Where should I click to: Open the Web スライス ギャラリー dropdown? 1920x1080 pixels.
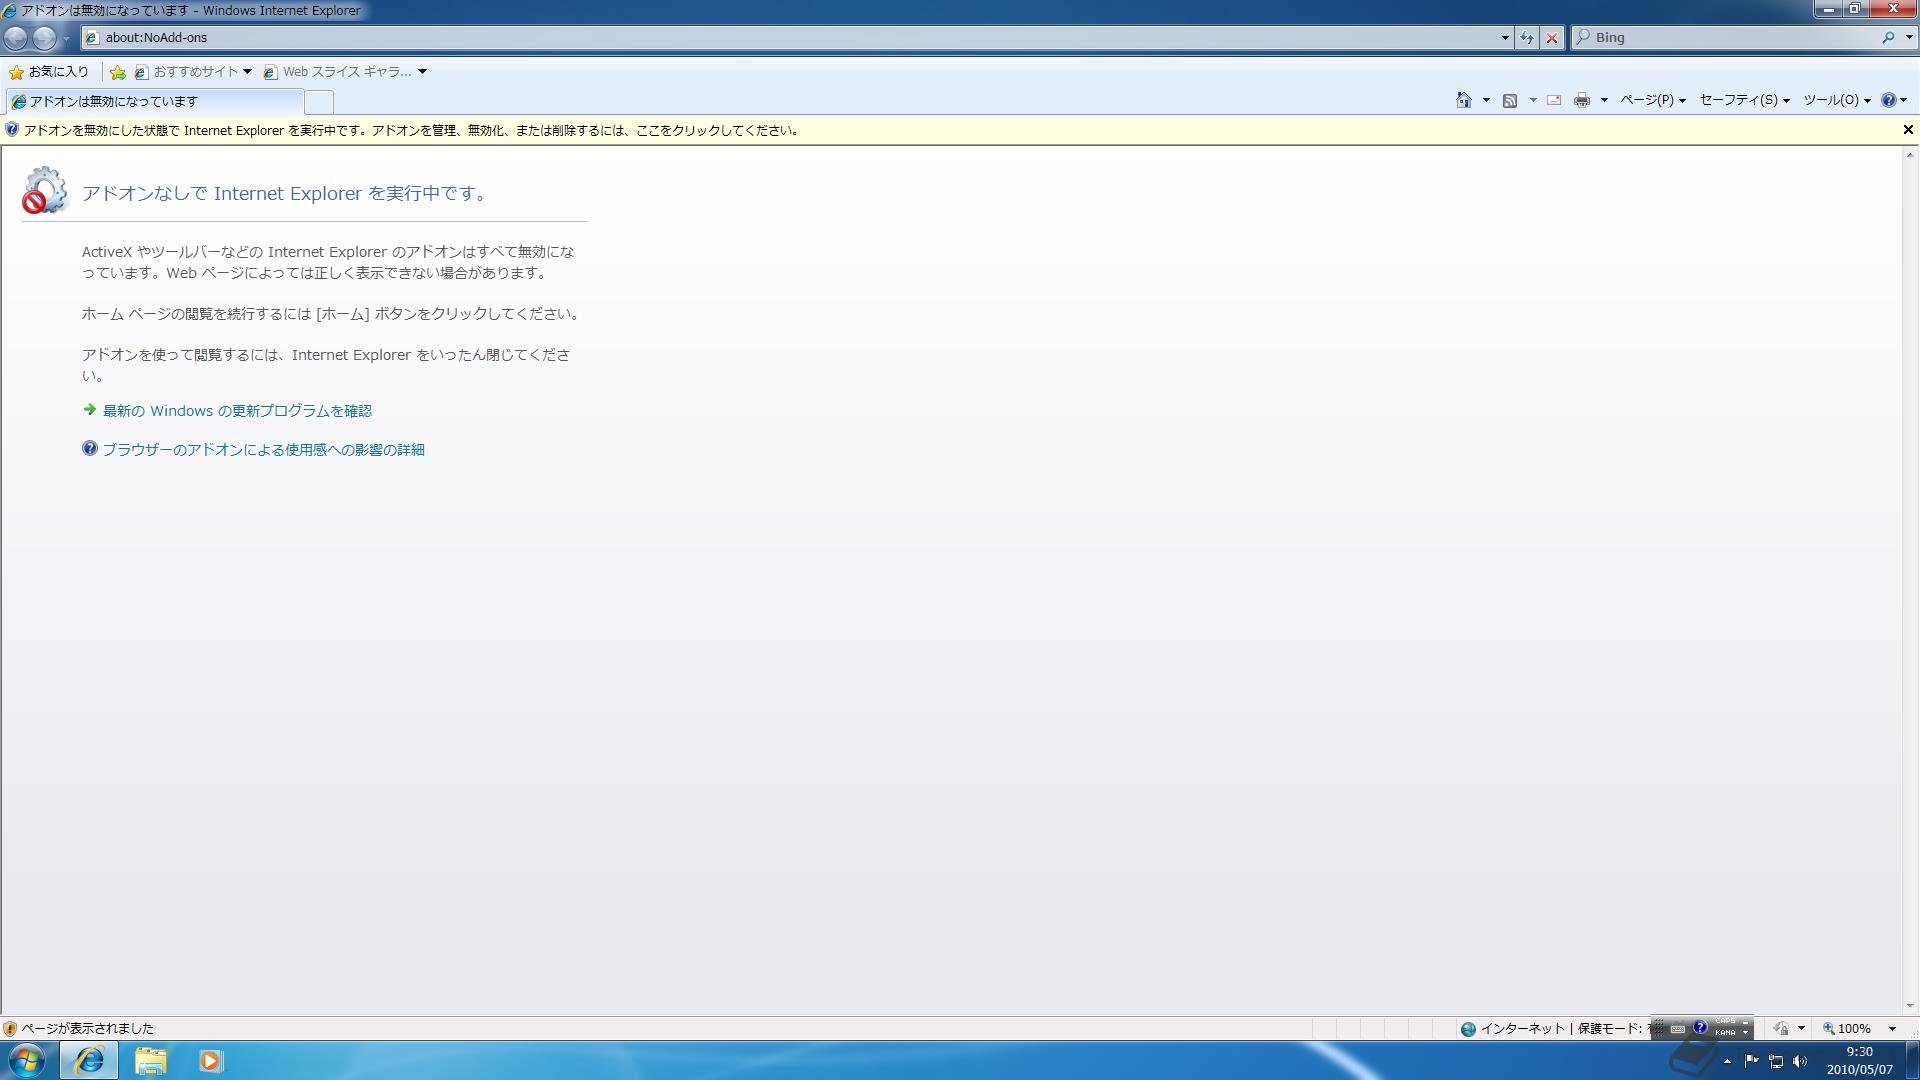(x=345, y=72)
